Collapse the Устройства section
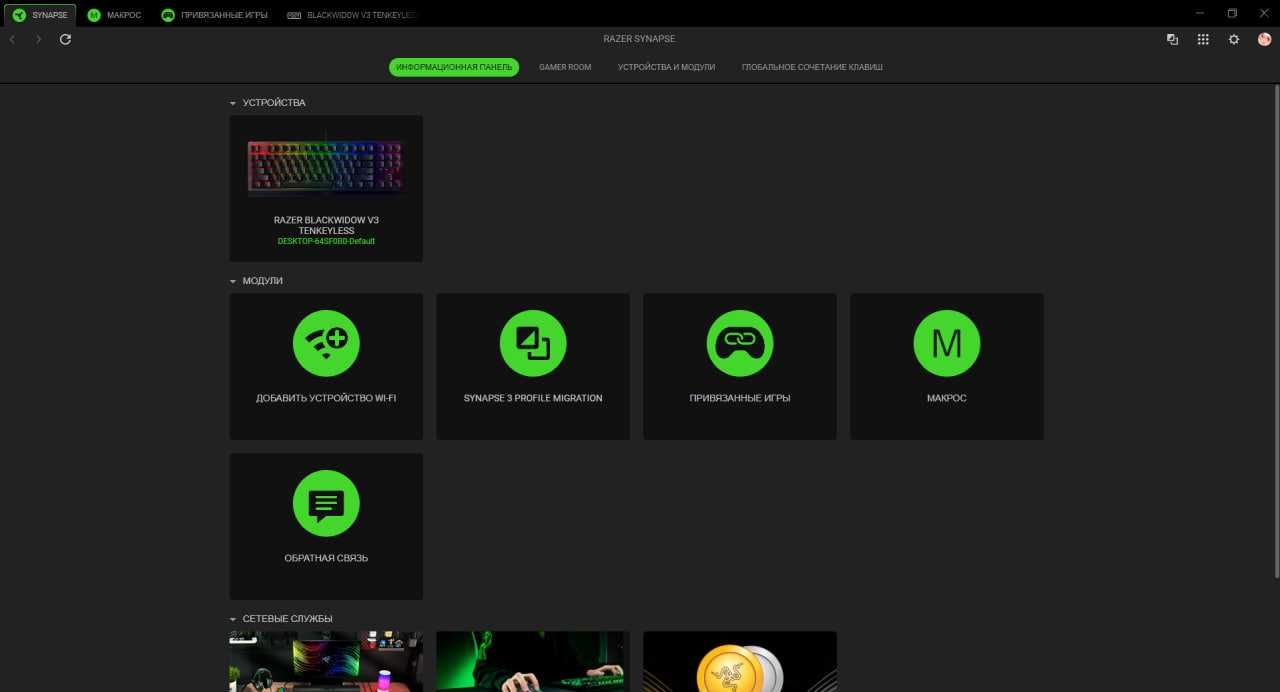This screenshot has height=692, width=1280. click(x=233, y=103)
